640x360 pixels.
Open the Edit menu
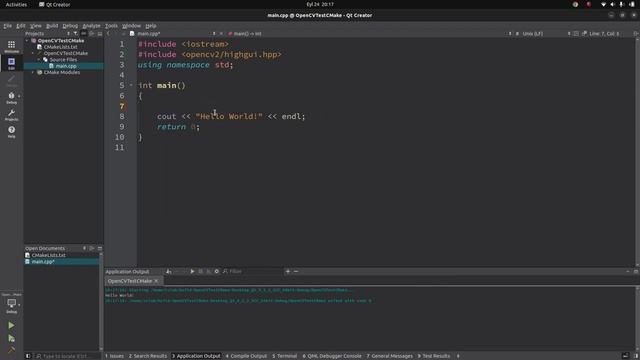coord(21,26)
